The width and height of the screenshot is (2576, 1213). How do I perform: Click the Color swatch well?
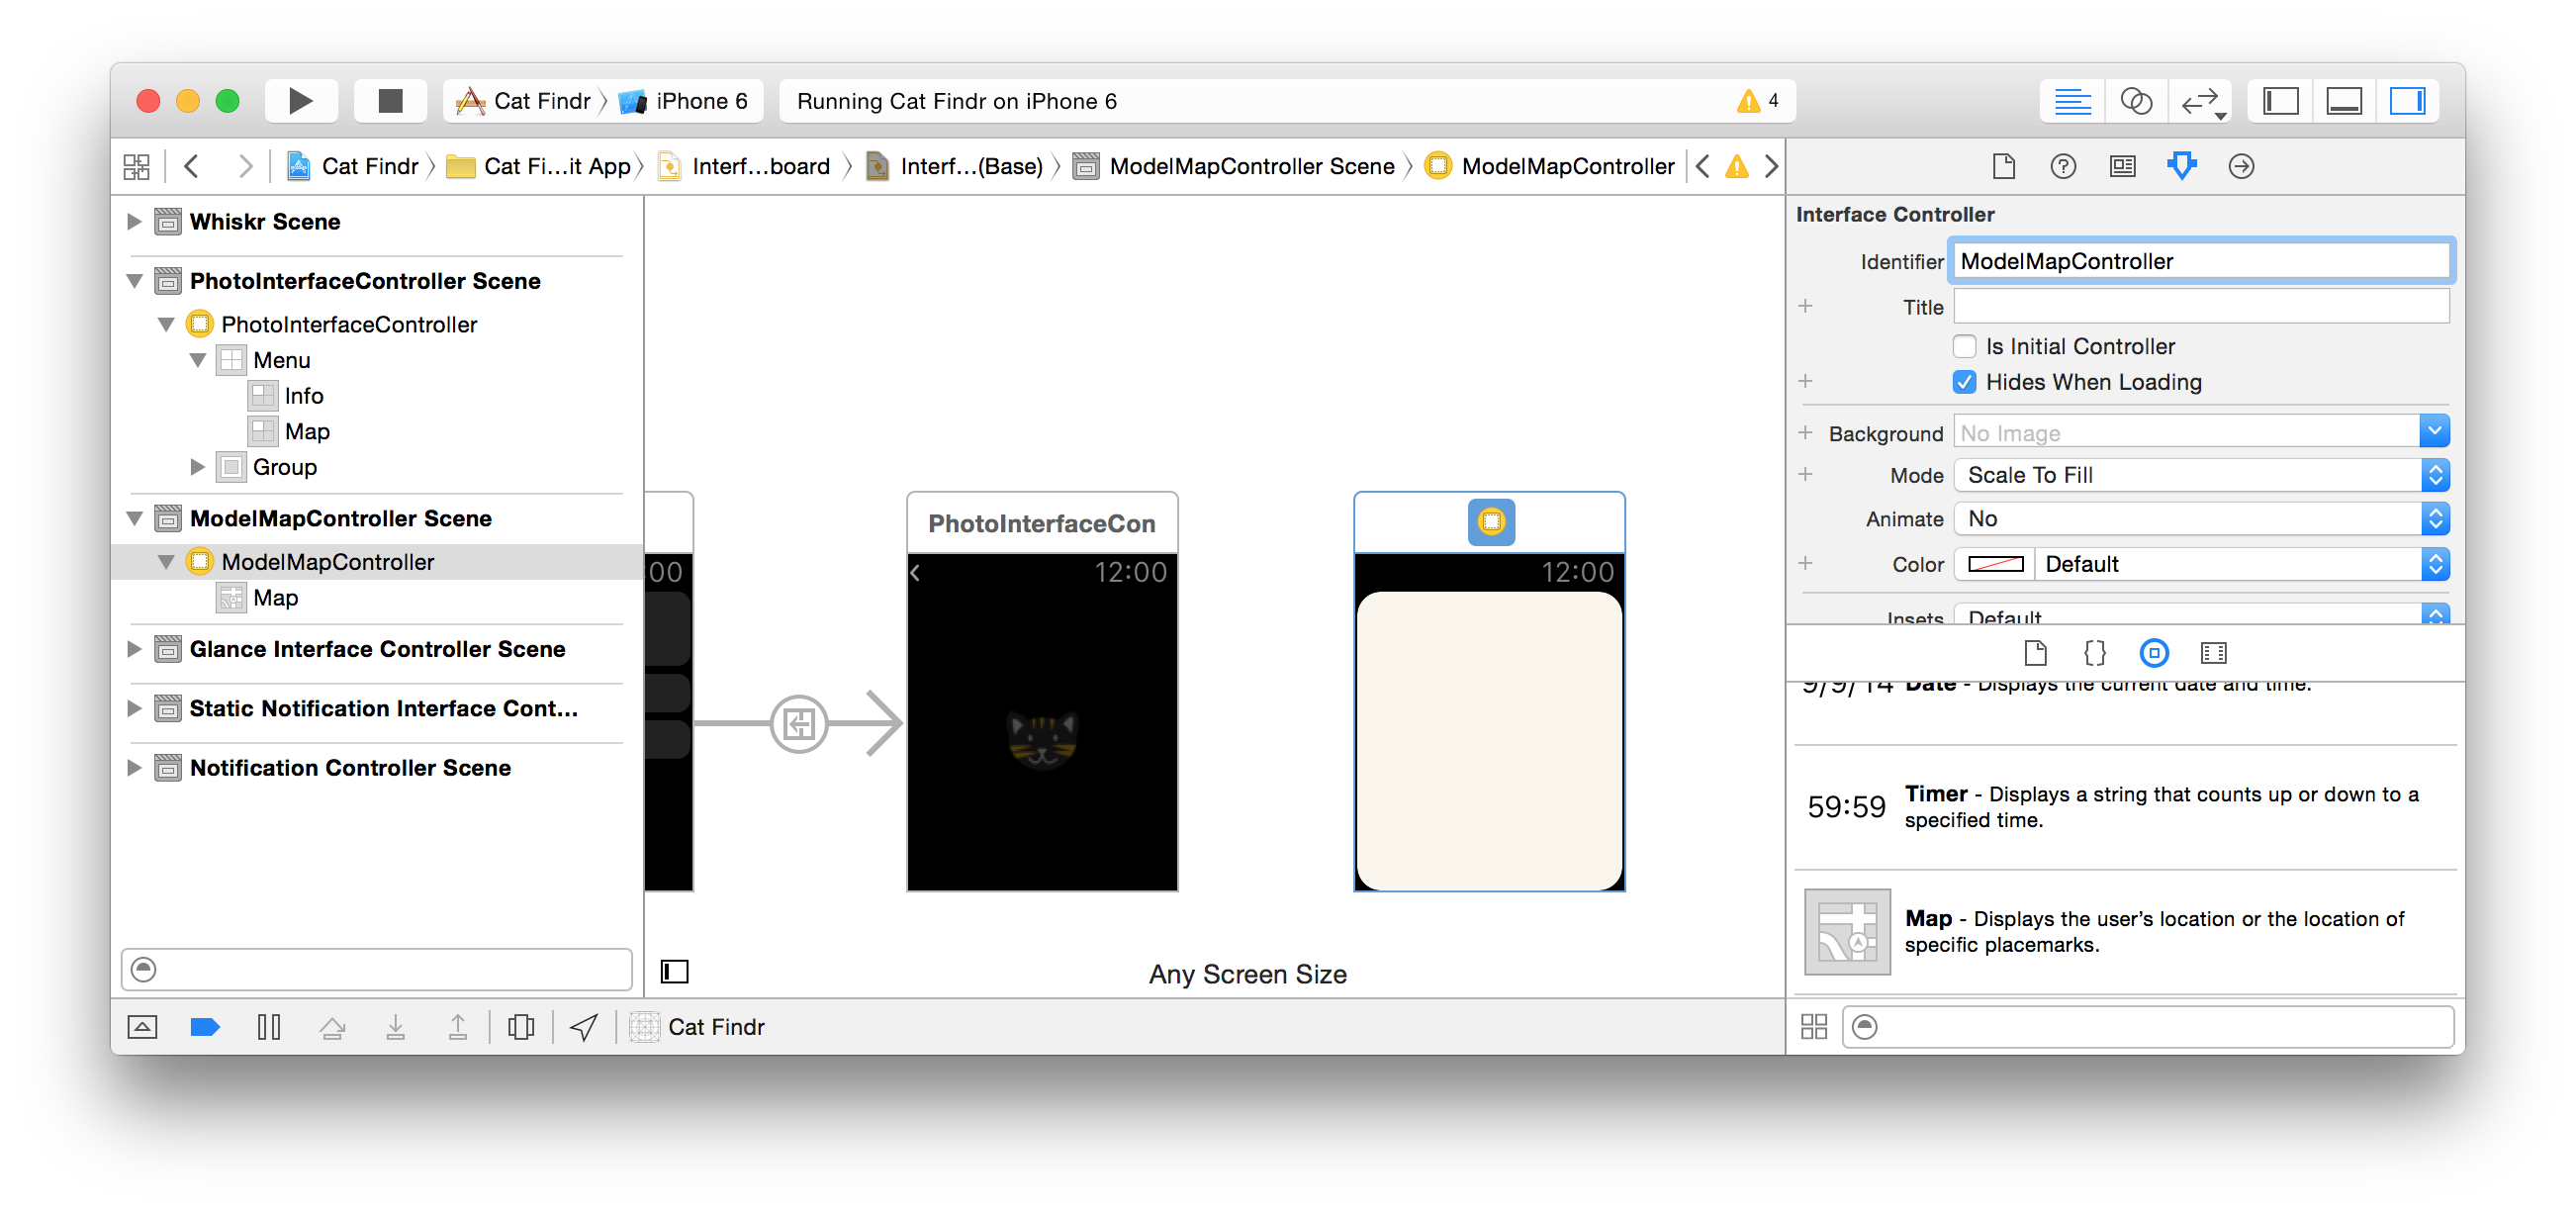1994,564
